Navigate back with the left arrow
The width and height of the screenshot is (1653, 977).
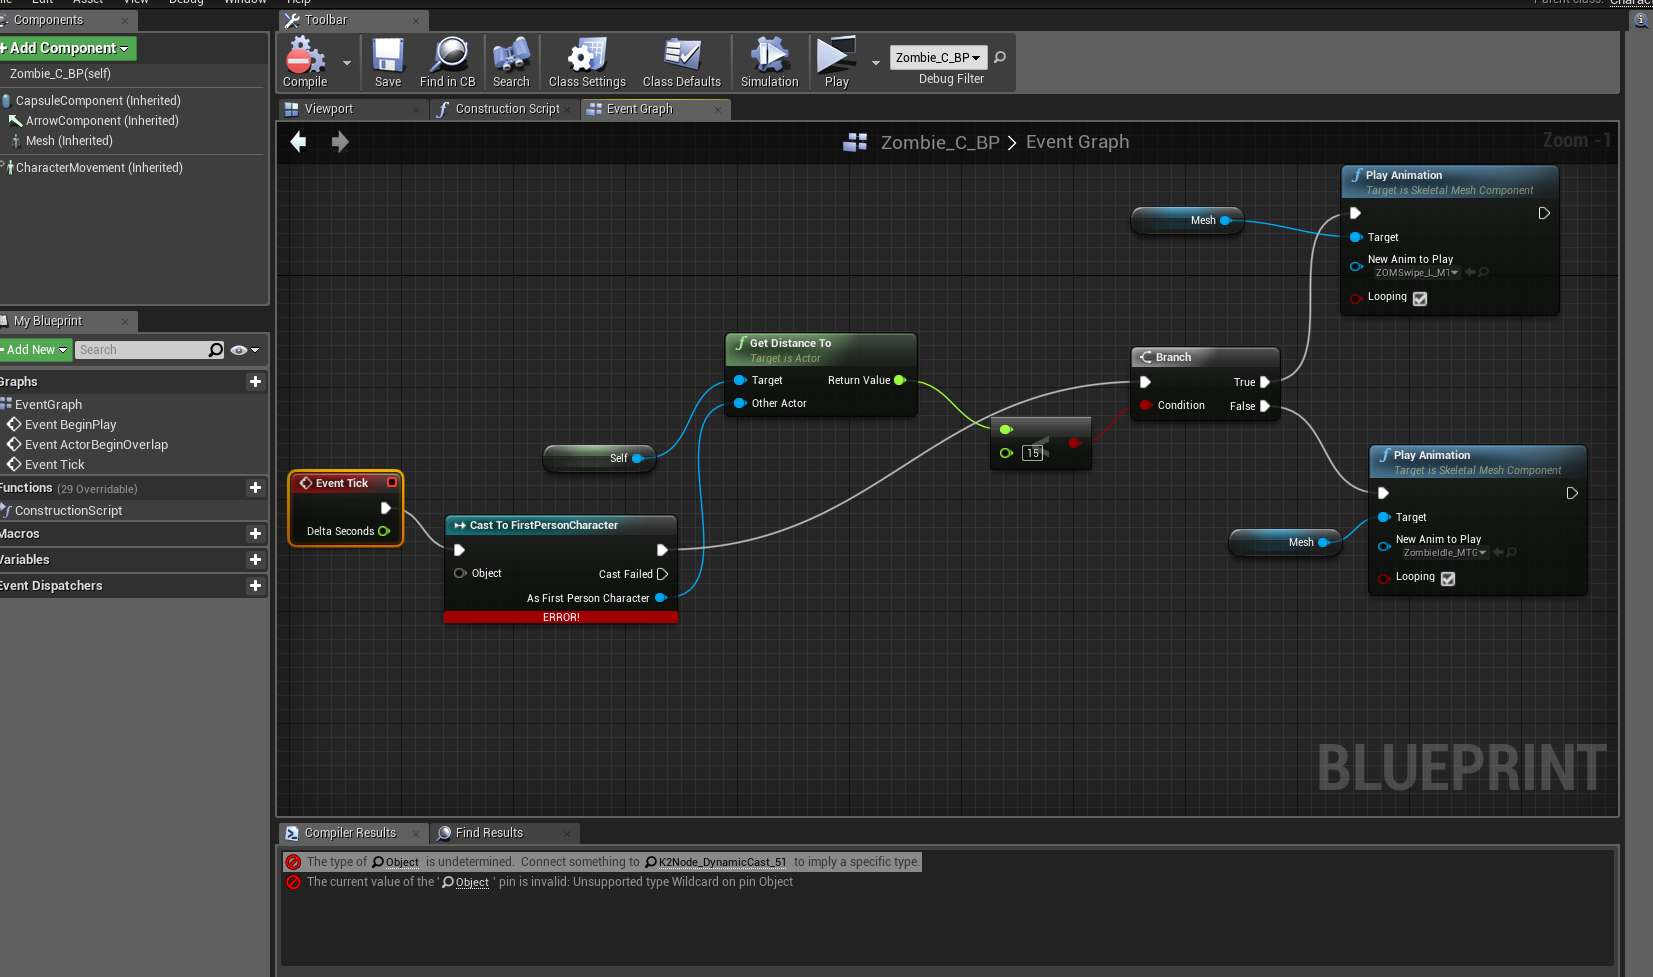pyautogui.click(x=298, y=142)
